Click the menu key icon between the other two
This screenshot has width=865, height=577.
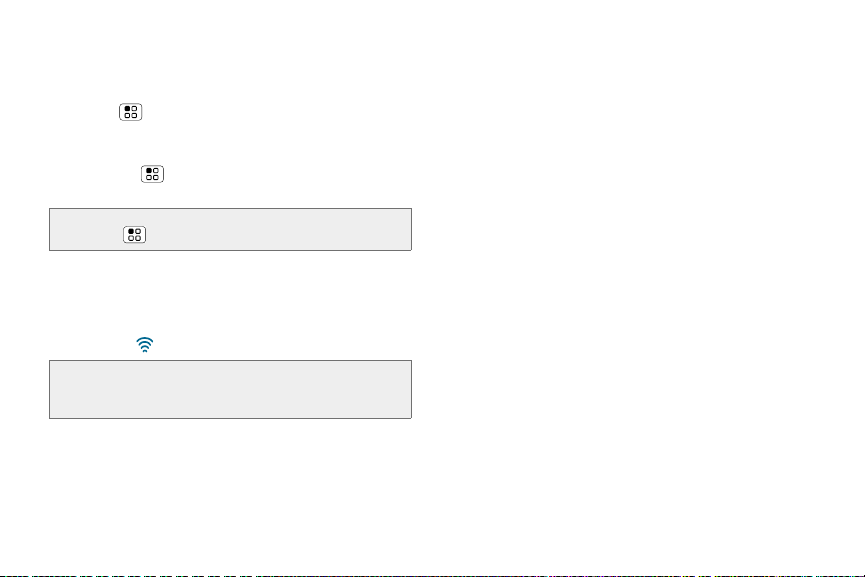(152, 174)
